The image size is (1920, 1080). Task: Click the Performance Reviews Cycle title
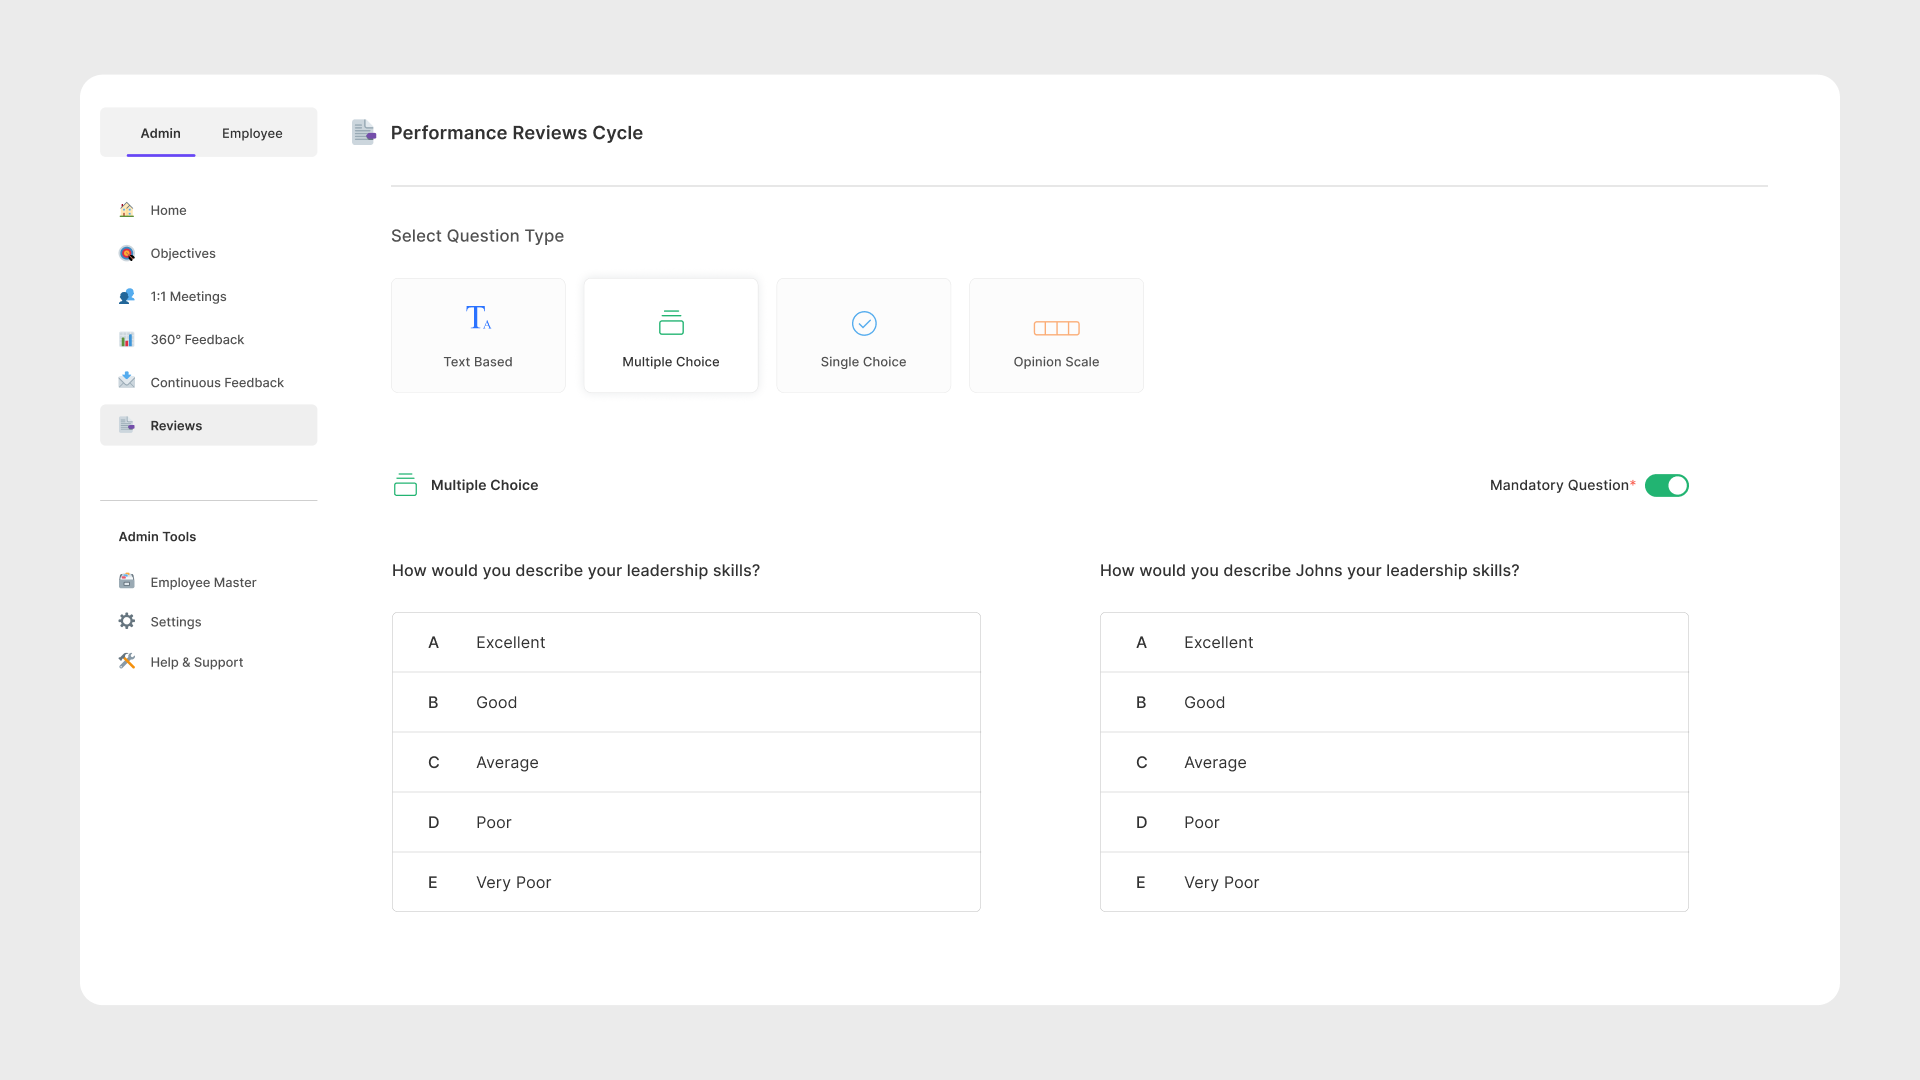(x=517, y=133)
